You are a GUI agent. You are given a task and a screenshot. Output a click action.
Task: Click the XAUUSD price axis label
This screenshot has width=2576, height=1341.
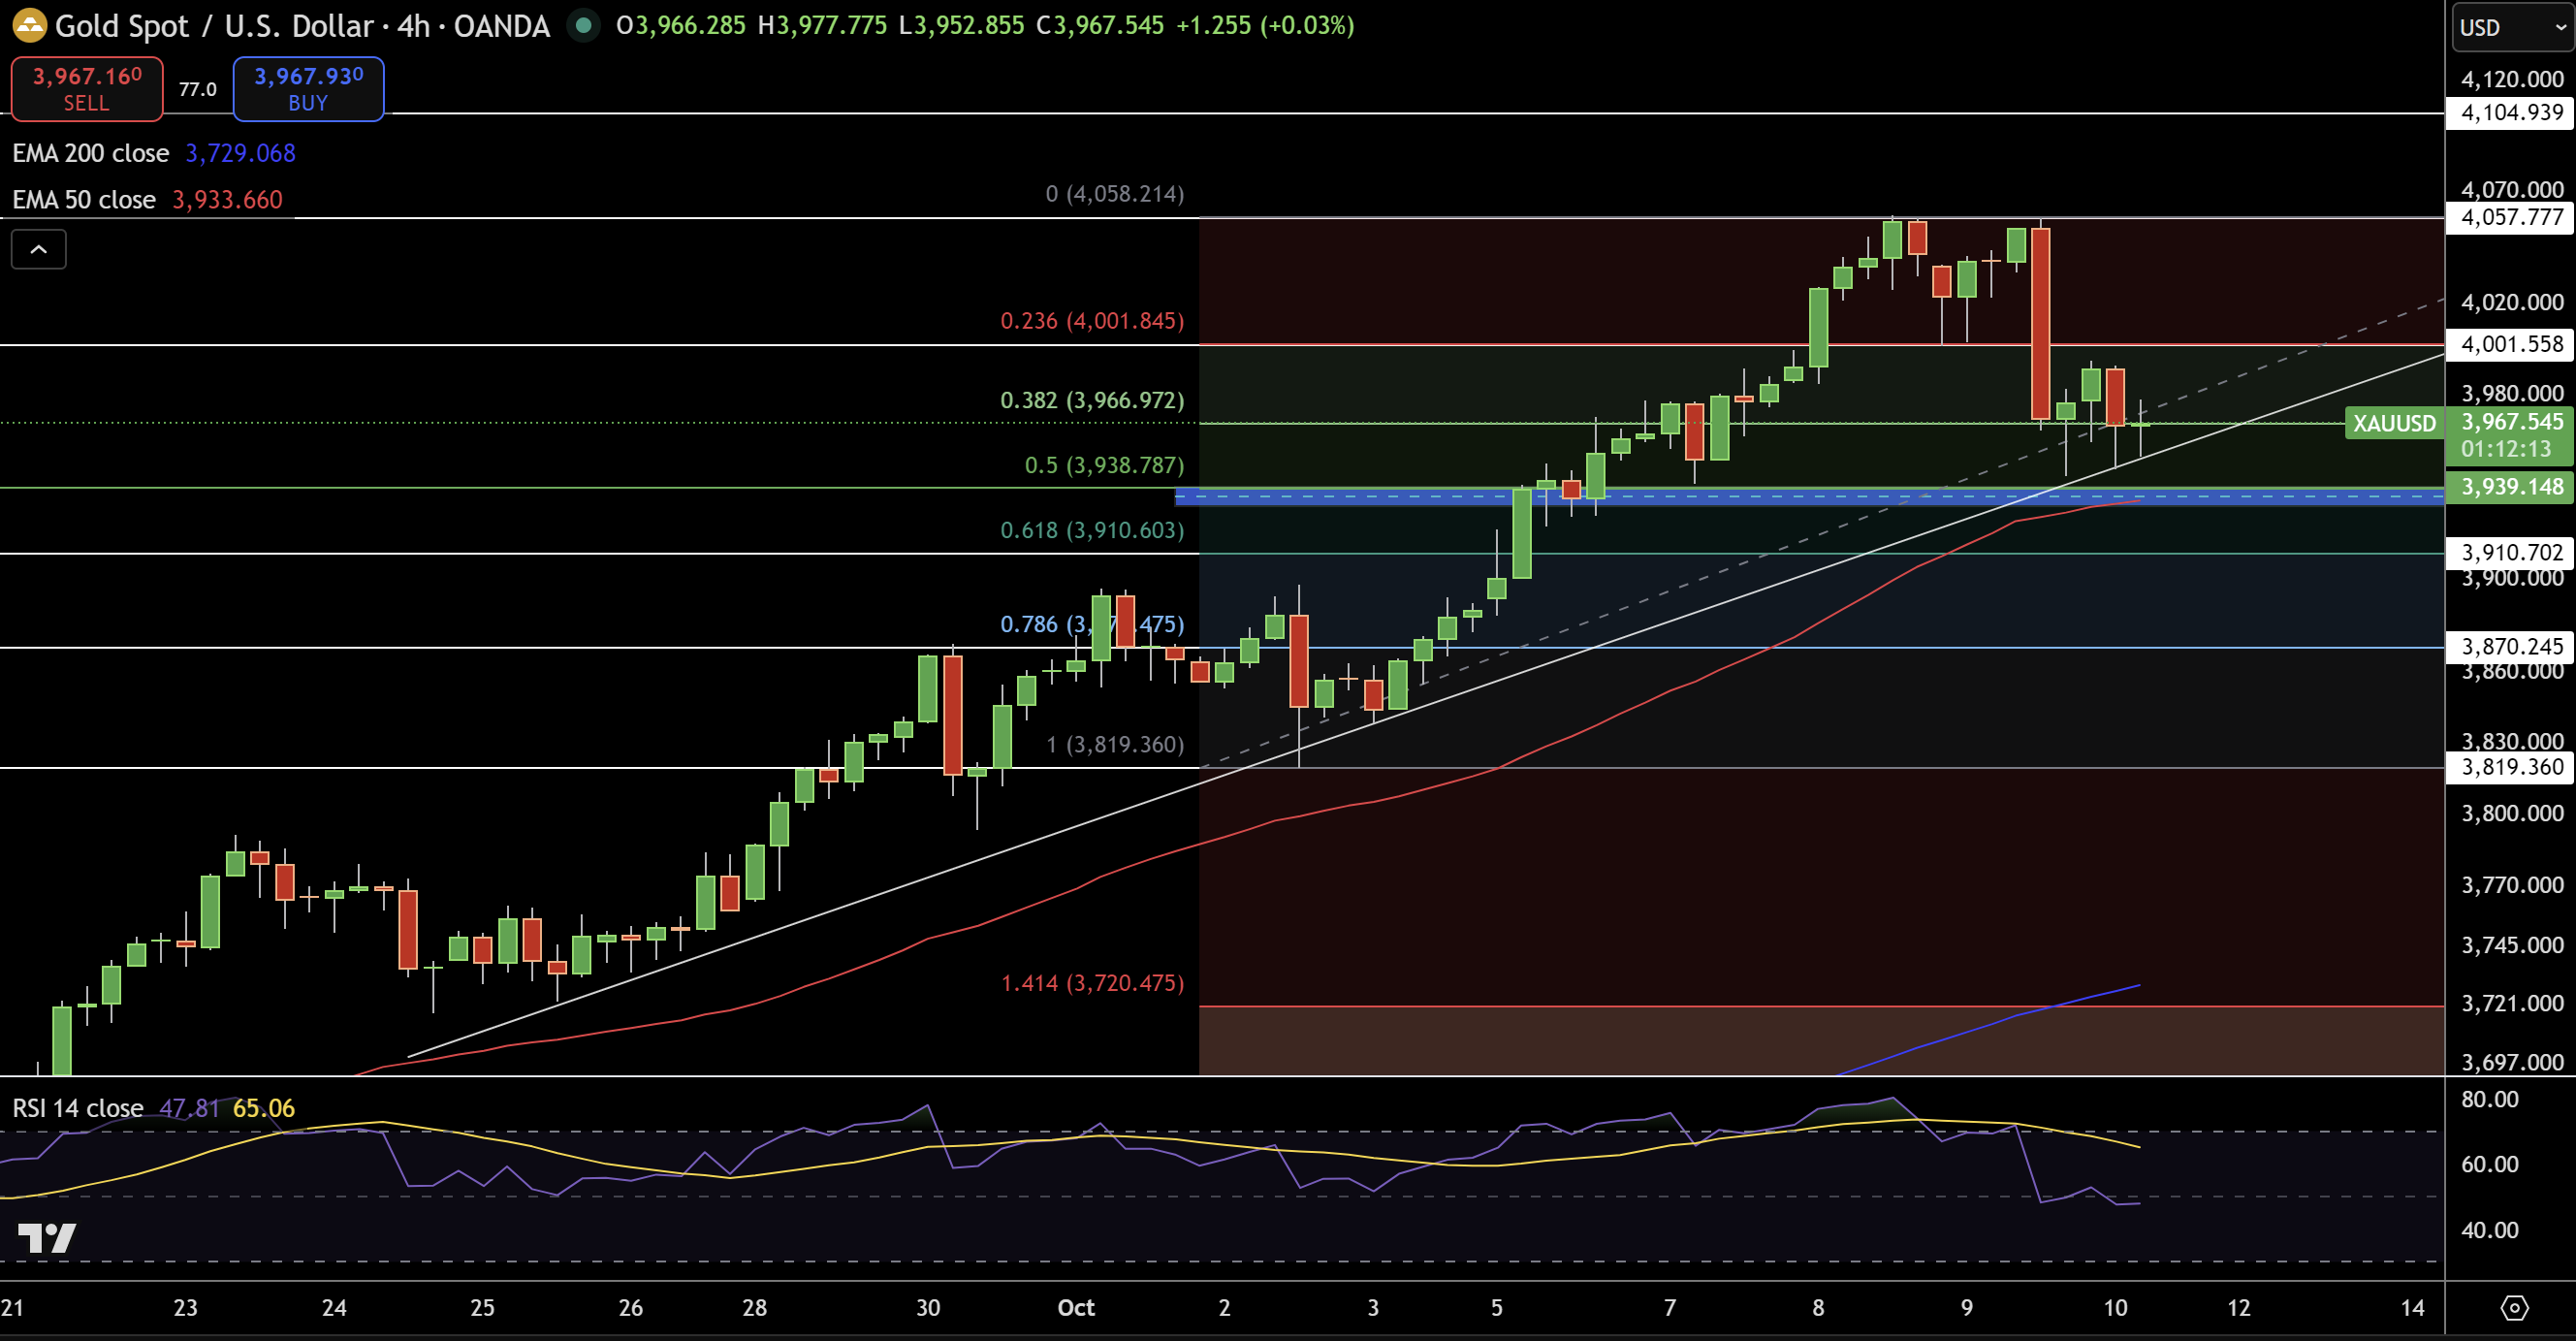pos(2393,423)
